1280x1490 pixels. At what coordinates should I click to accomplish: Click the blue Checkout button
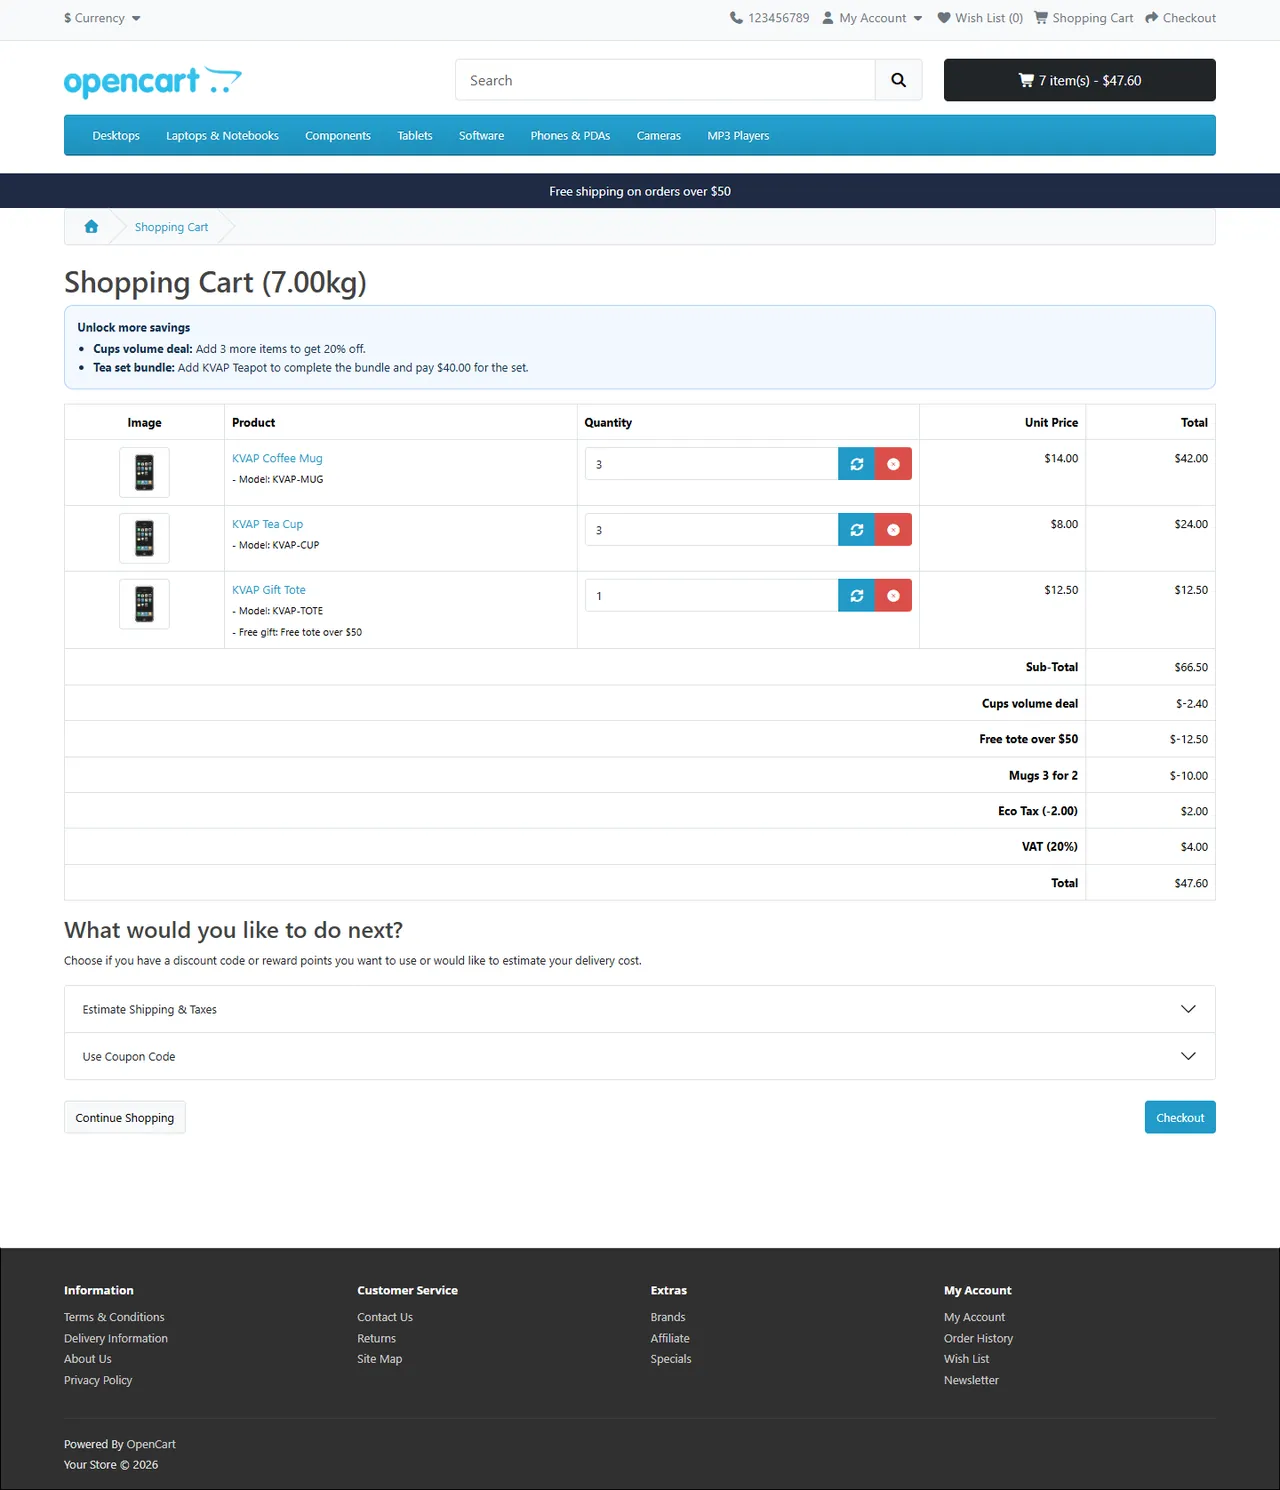coord(1180,1117)
